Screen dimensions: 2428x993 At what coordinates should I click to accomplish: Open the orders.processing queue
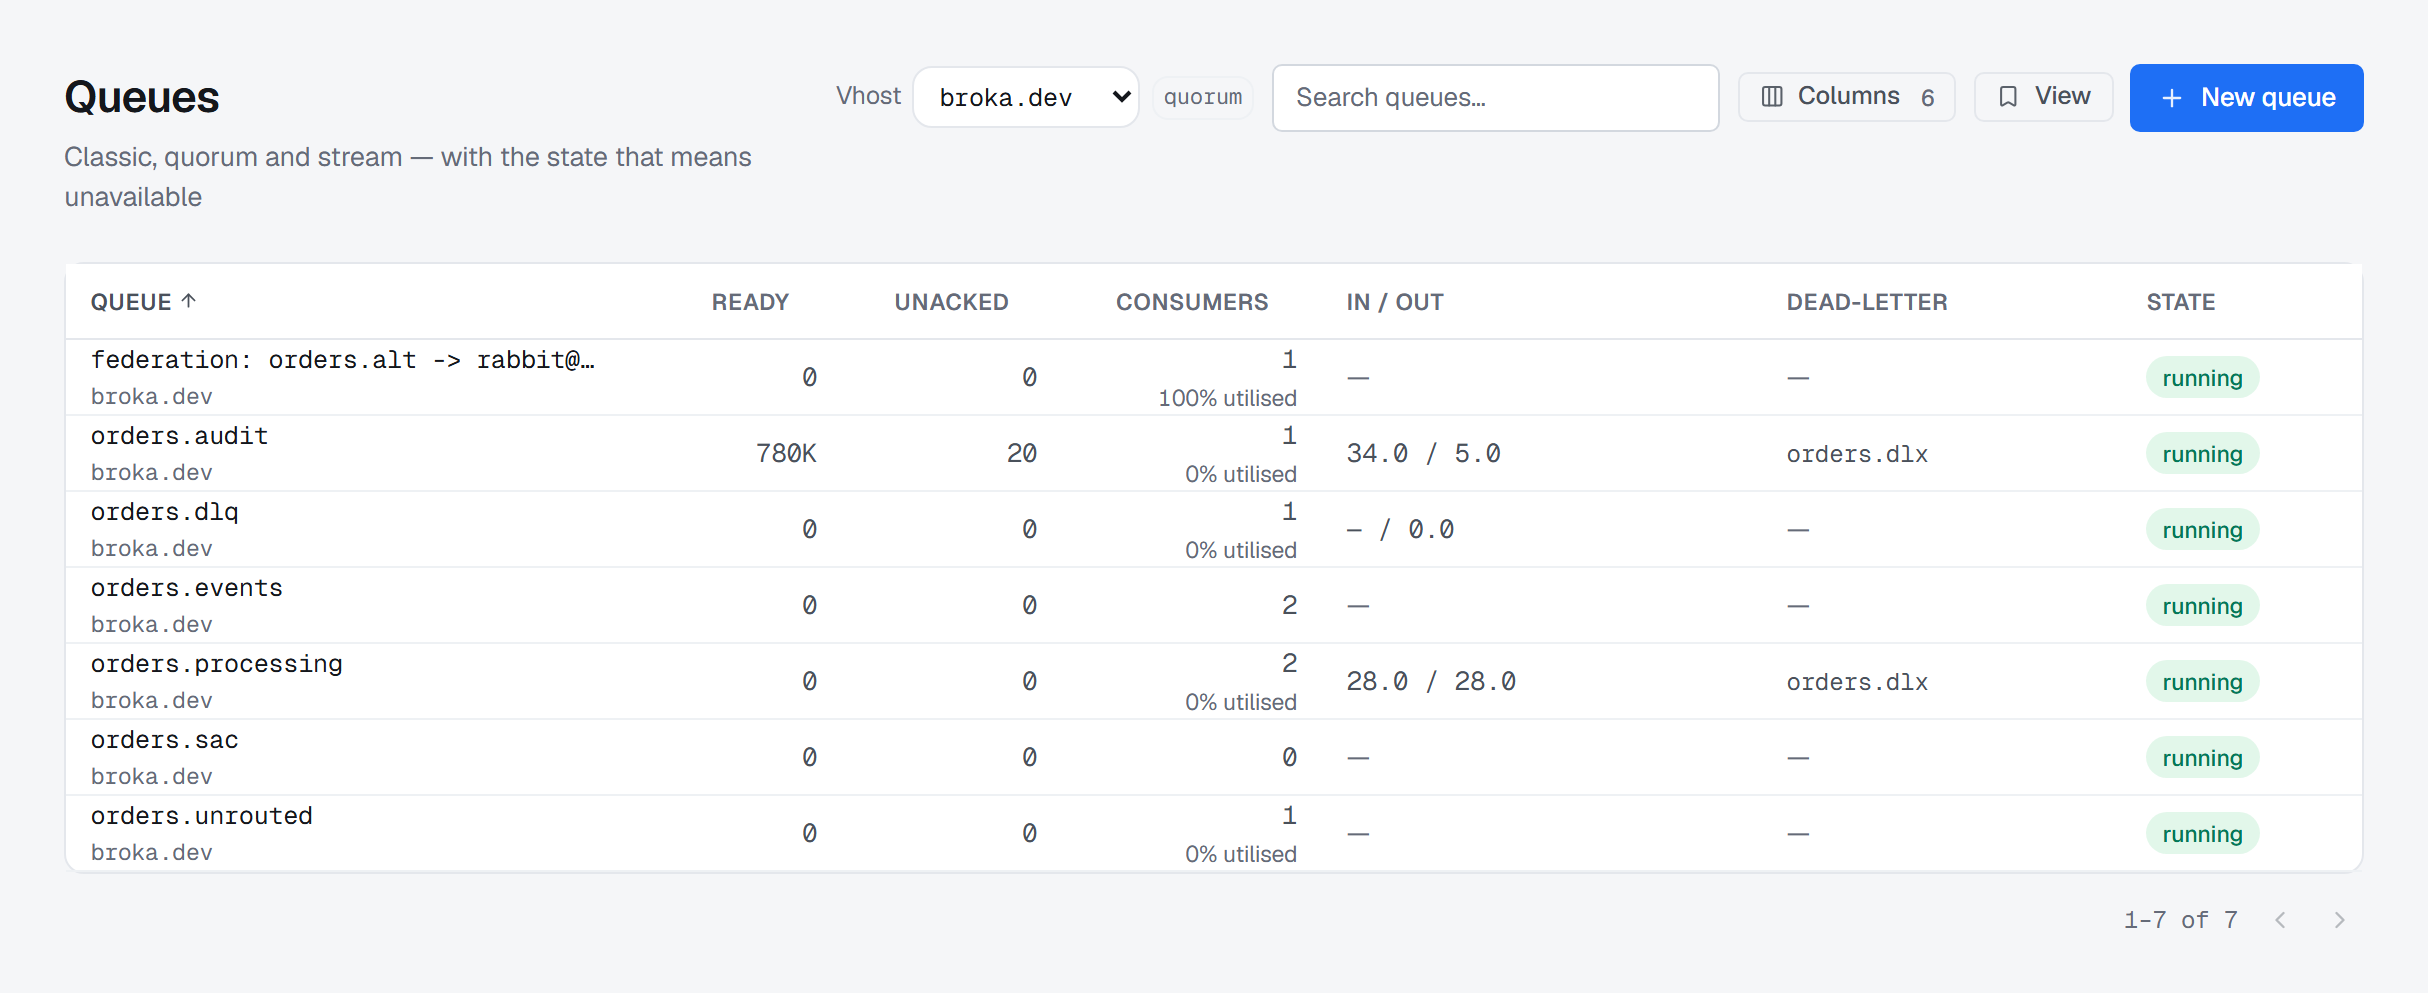tap(217, 664)
